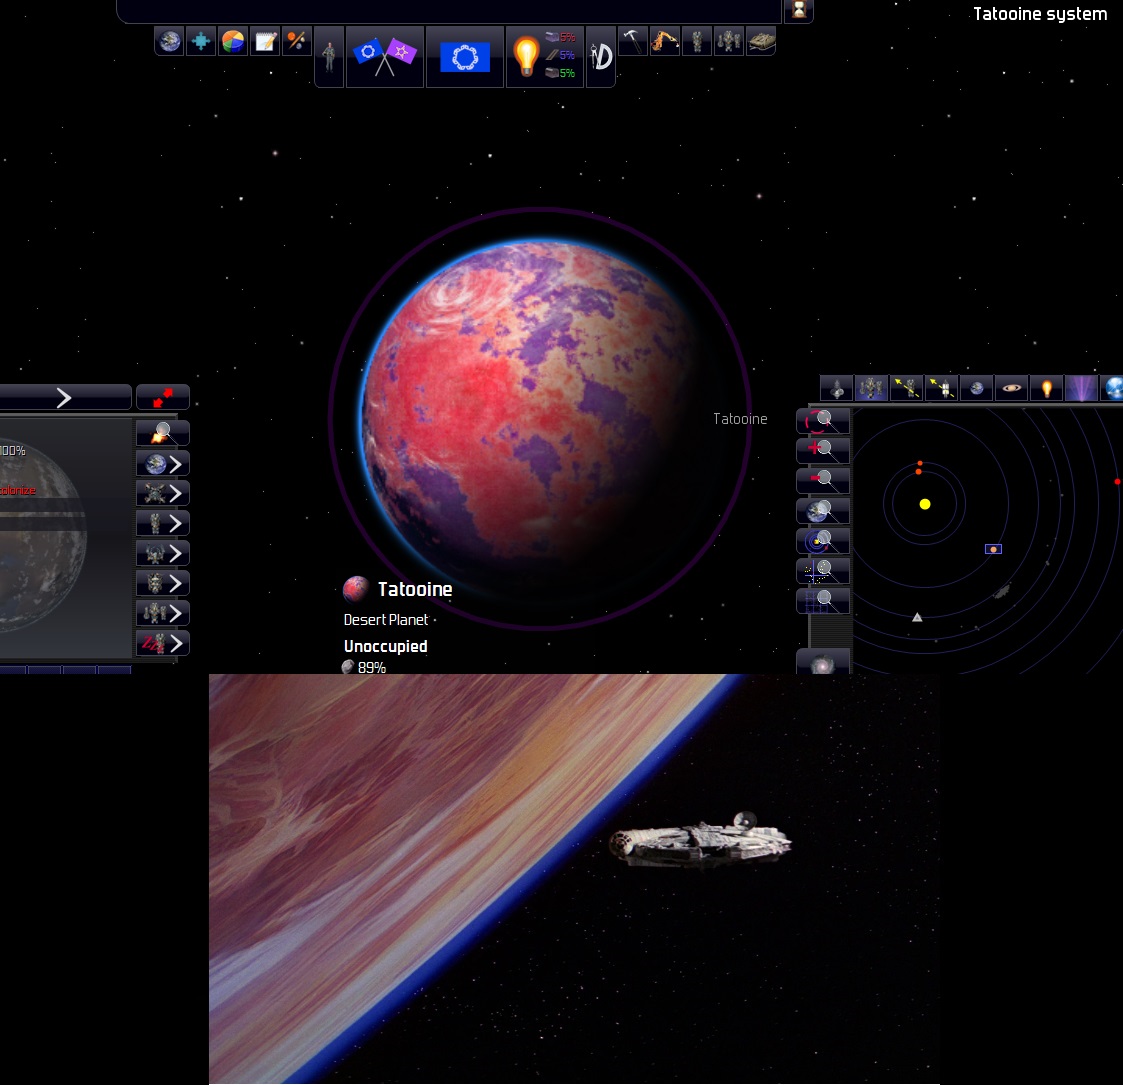This screenshot has width=1123, height=1085.
Task: Open the fleets list icon
Action: pos(728,42)
